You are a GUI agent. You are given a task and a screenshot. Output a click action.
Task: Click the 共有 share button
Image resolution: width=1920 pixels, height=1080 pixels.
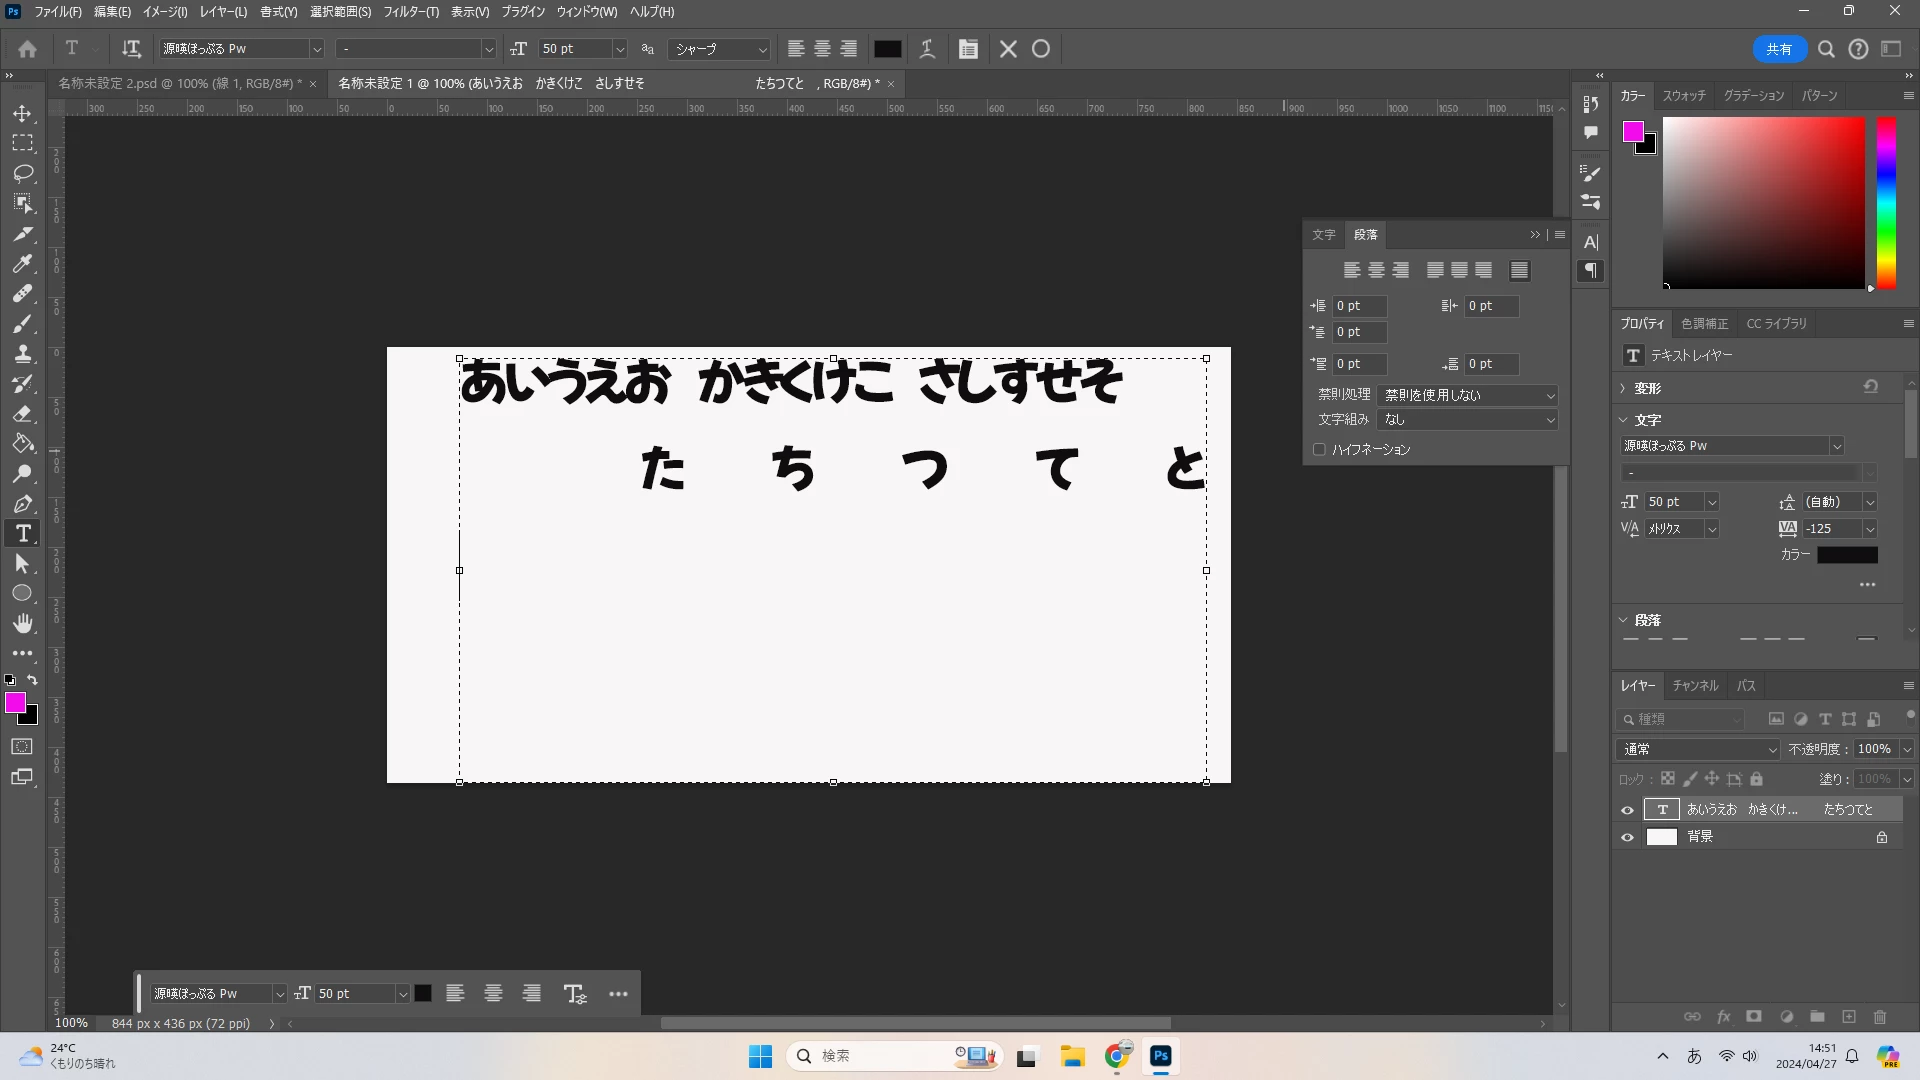click(1778, 49)
